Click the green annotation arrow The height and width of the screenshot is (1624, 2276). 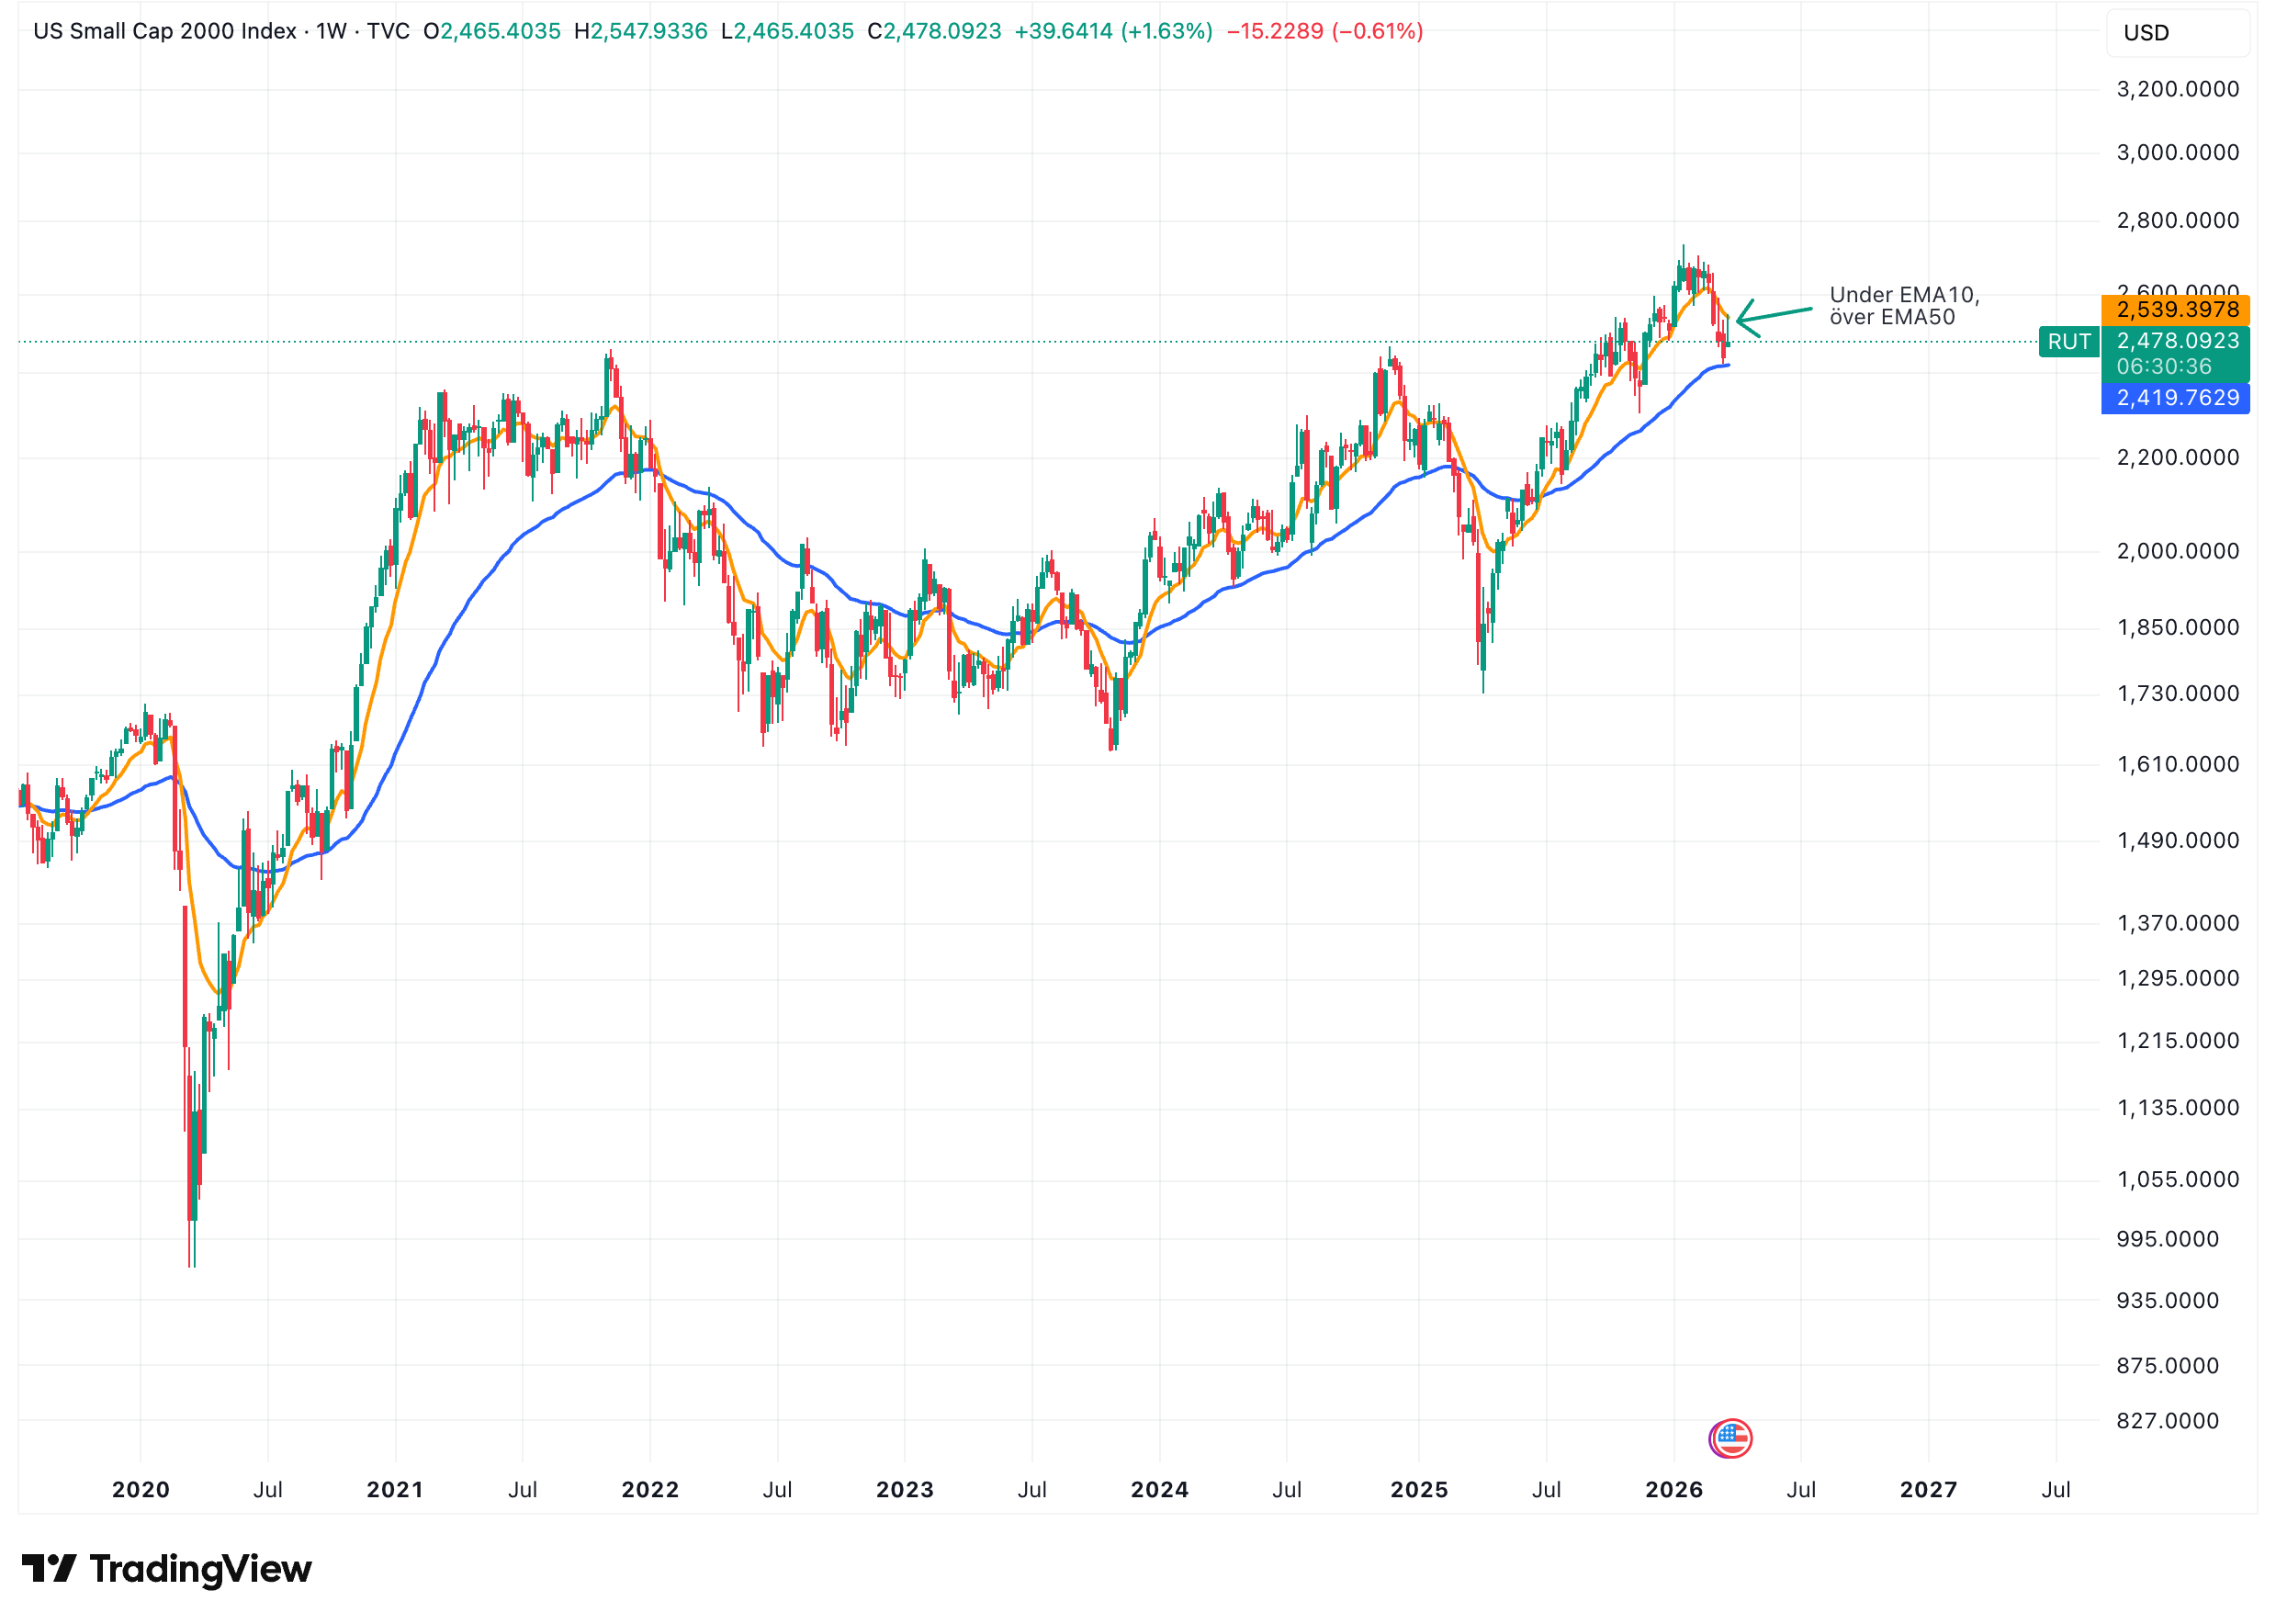tap(1776, 316)
